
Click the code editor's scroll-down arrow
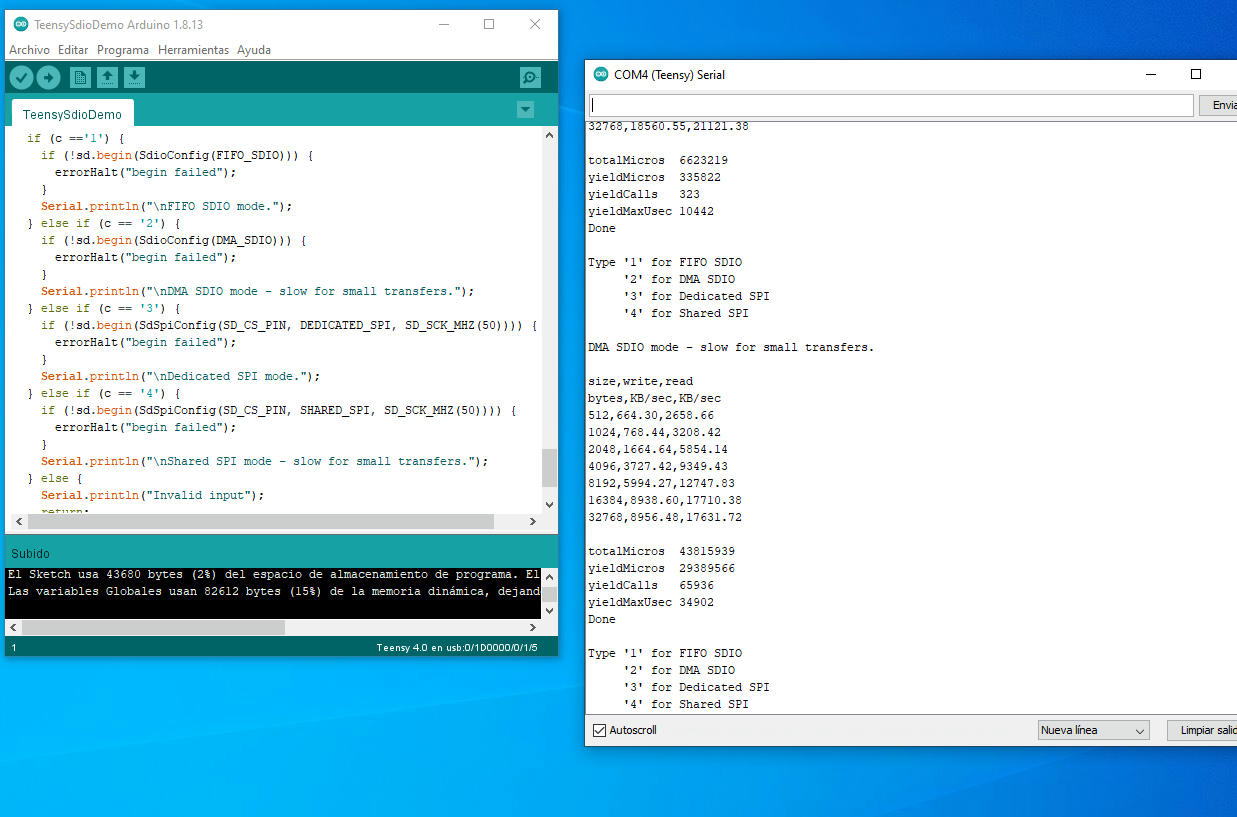click(x=549, y=504)
